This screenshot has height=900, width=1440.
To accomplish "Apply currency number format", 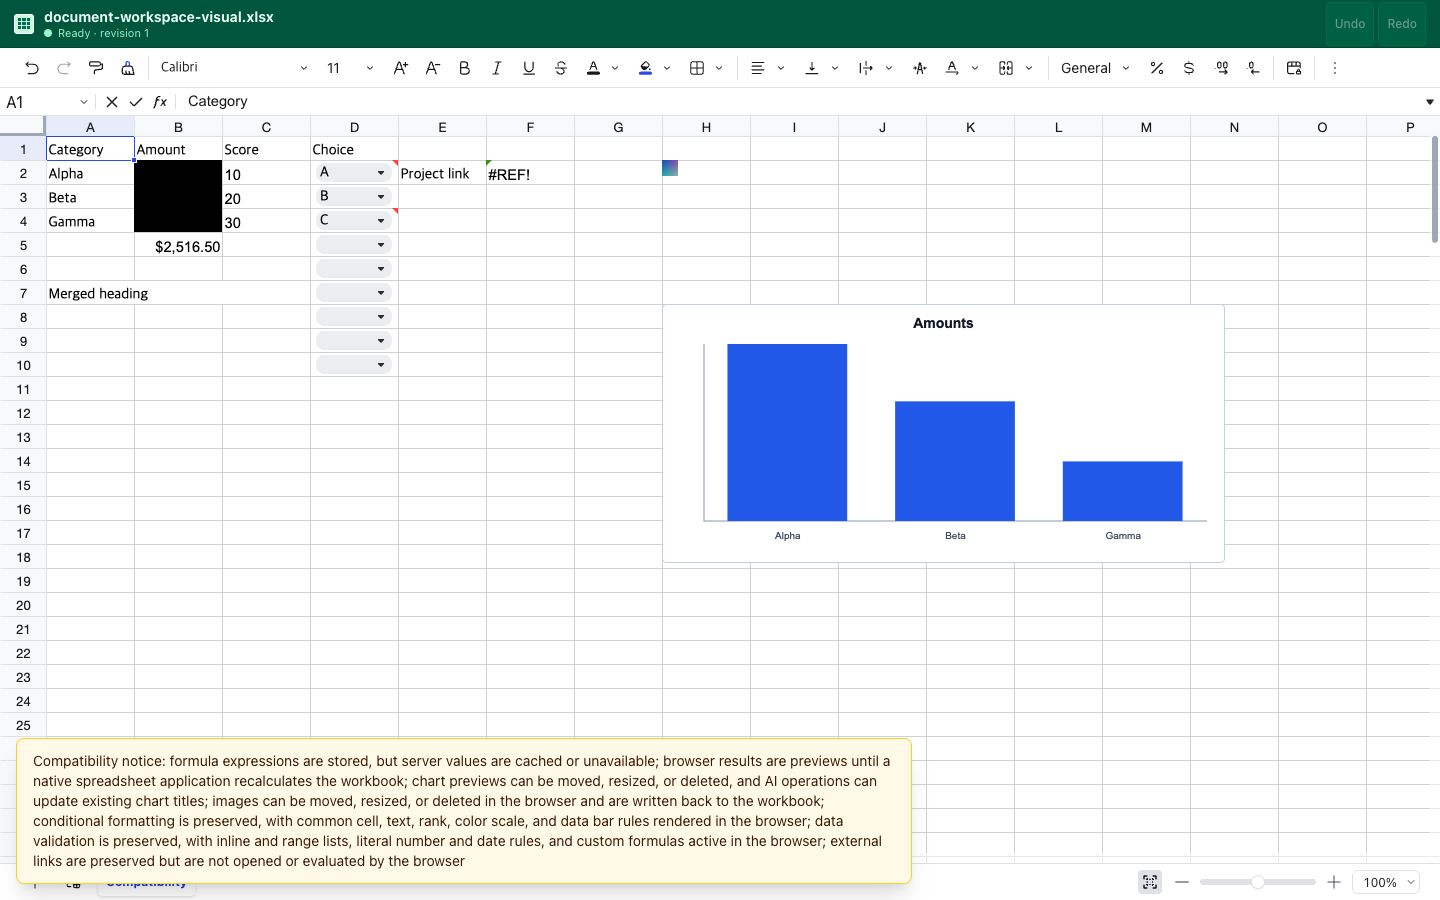I will point(1188,68).
